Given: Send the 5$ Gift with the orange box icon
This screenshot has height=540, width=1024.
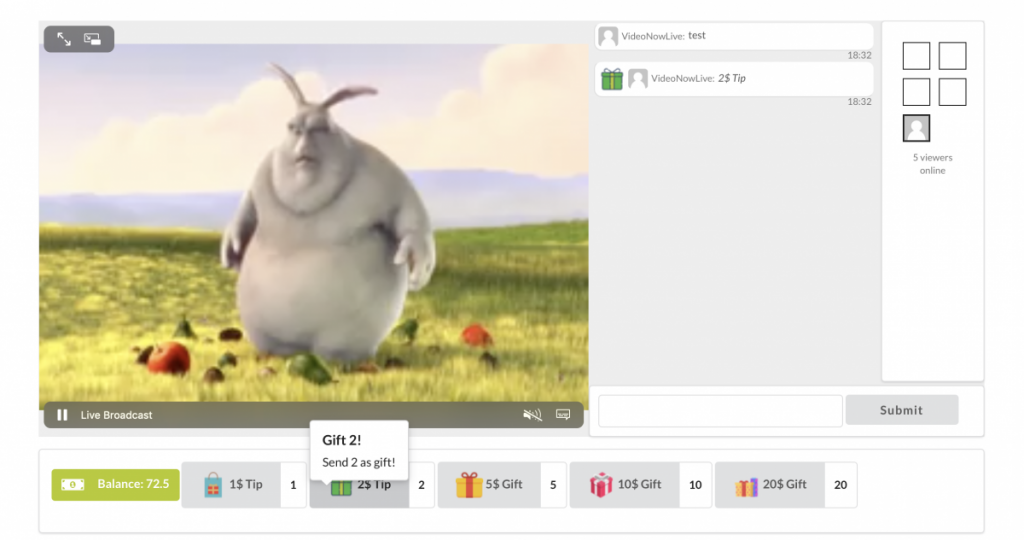Looking at the screenshot, I should pos(489,484).
